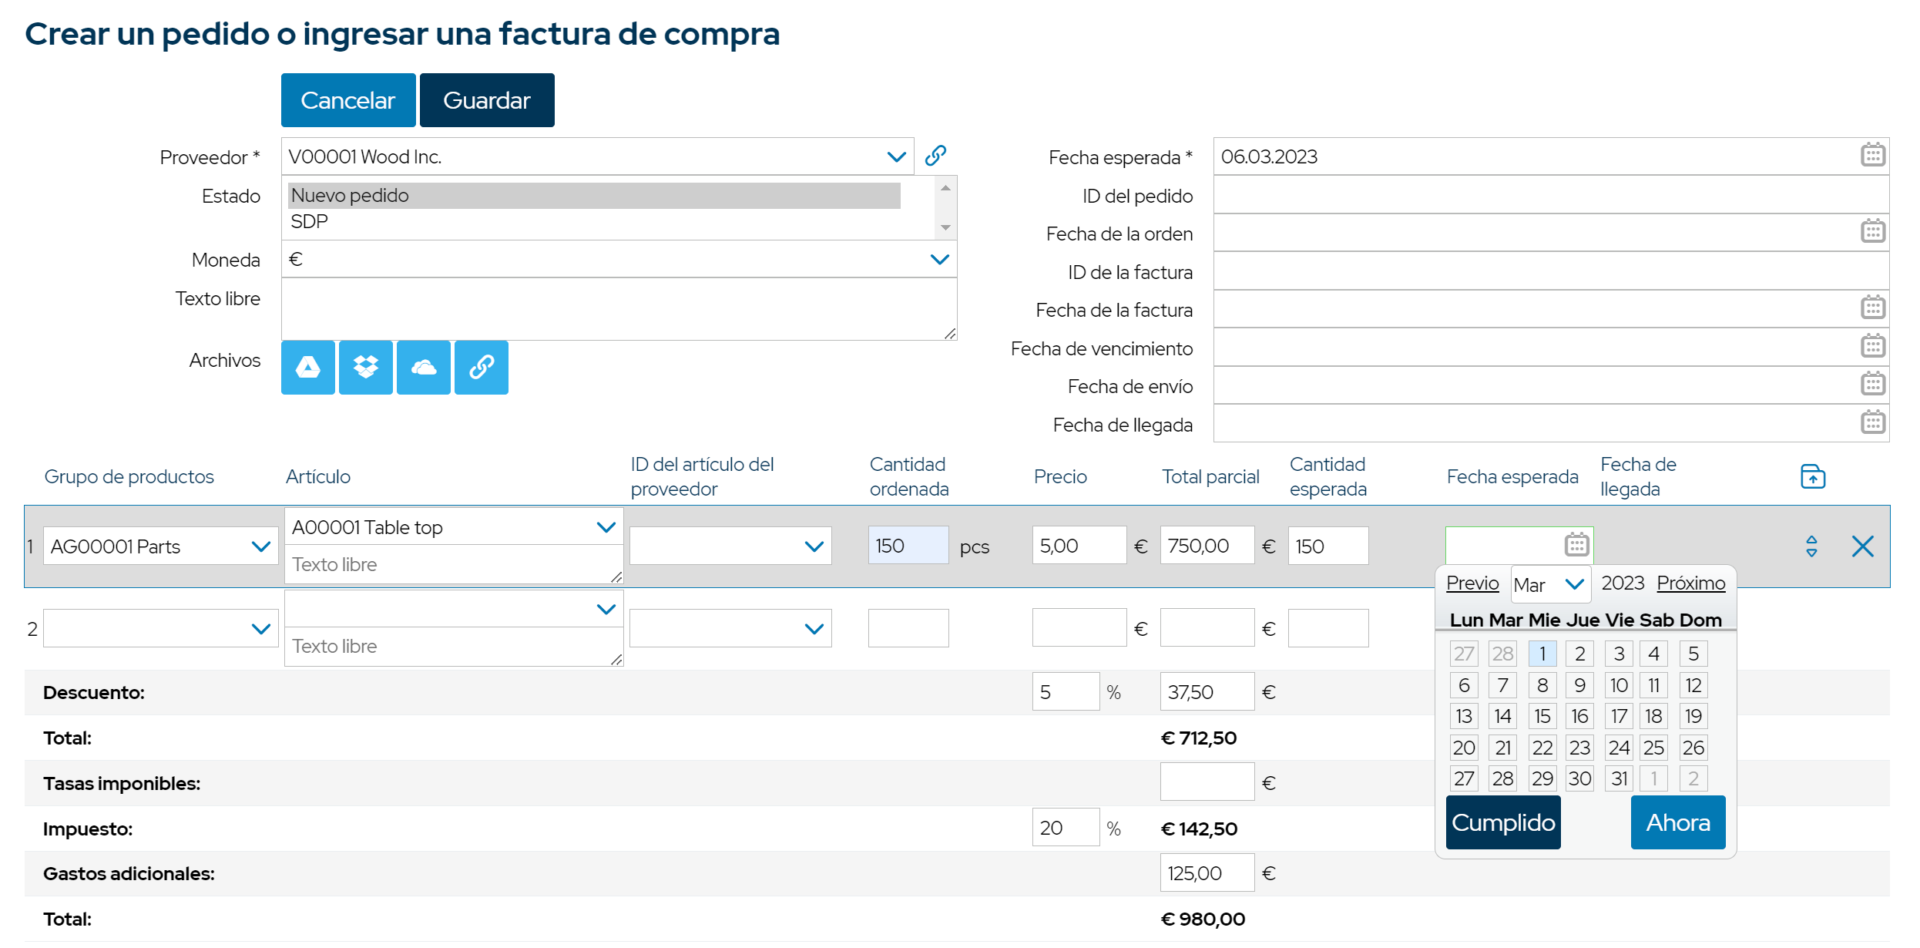This screenshot has height=948, width=1920.
Task: Open the Moneda currency dropdown
Action: pos(939,259)
